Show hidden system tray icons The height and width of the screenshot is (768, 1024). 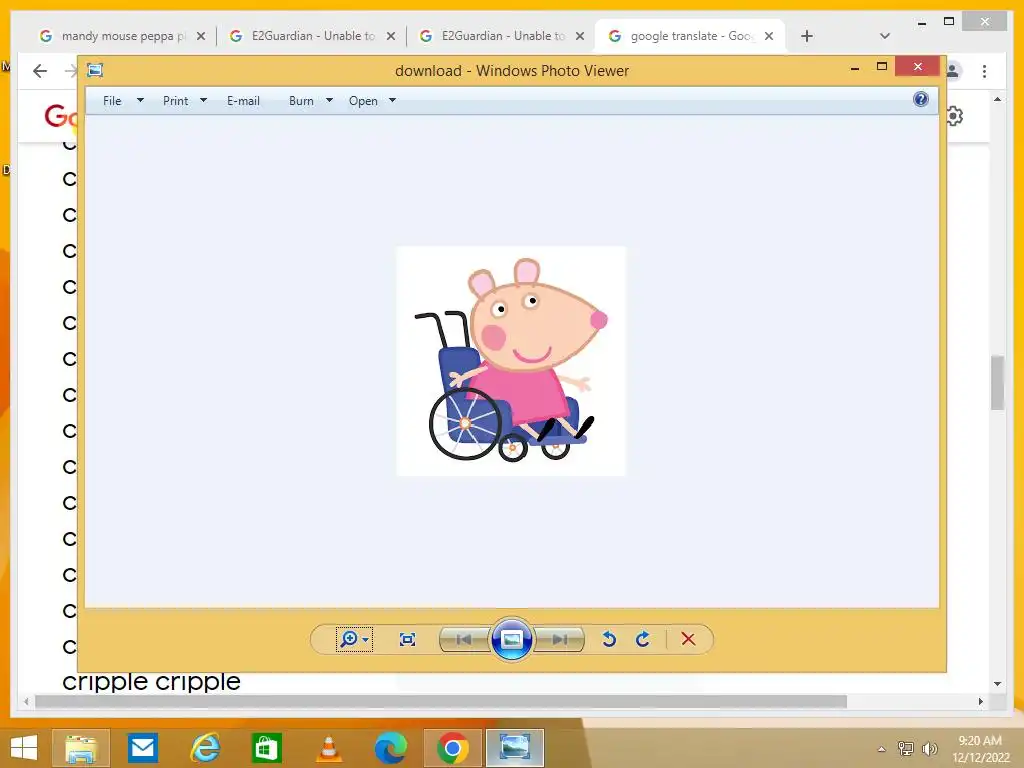pos(882,748)
